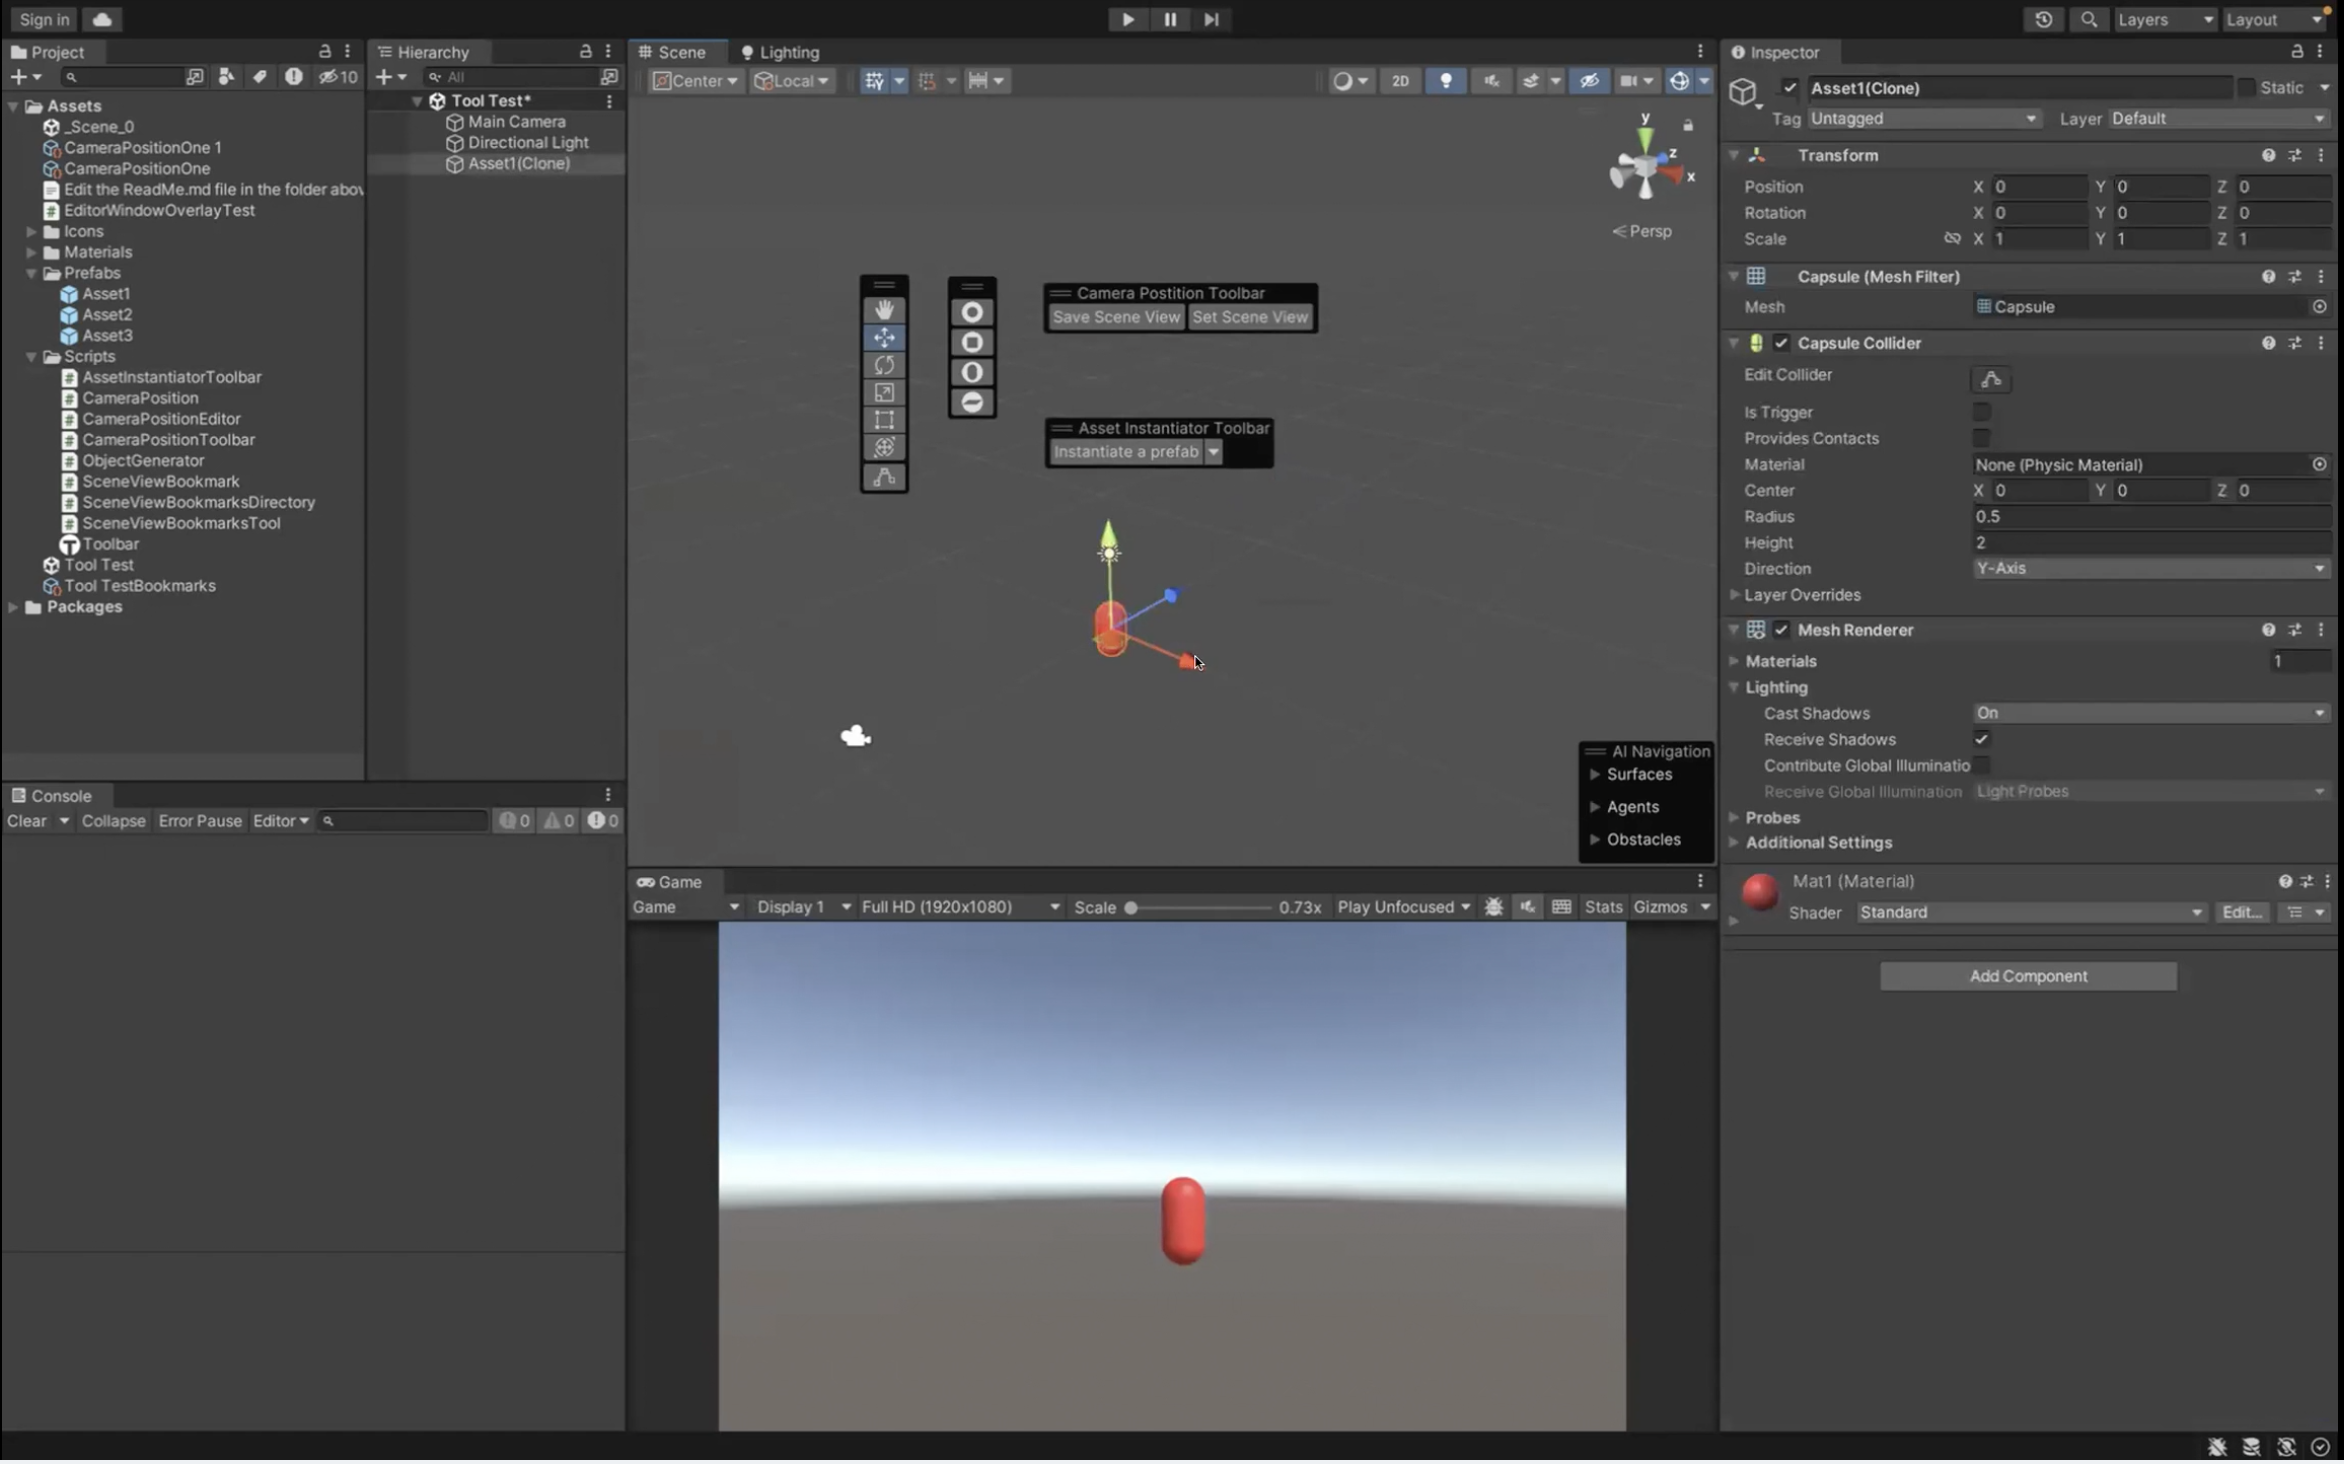Uncheck Receive Shadows

pos(1980,739)
